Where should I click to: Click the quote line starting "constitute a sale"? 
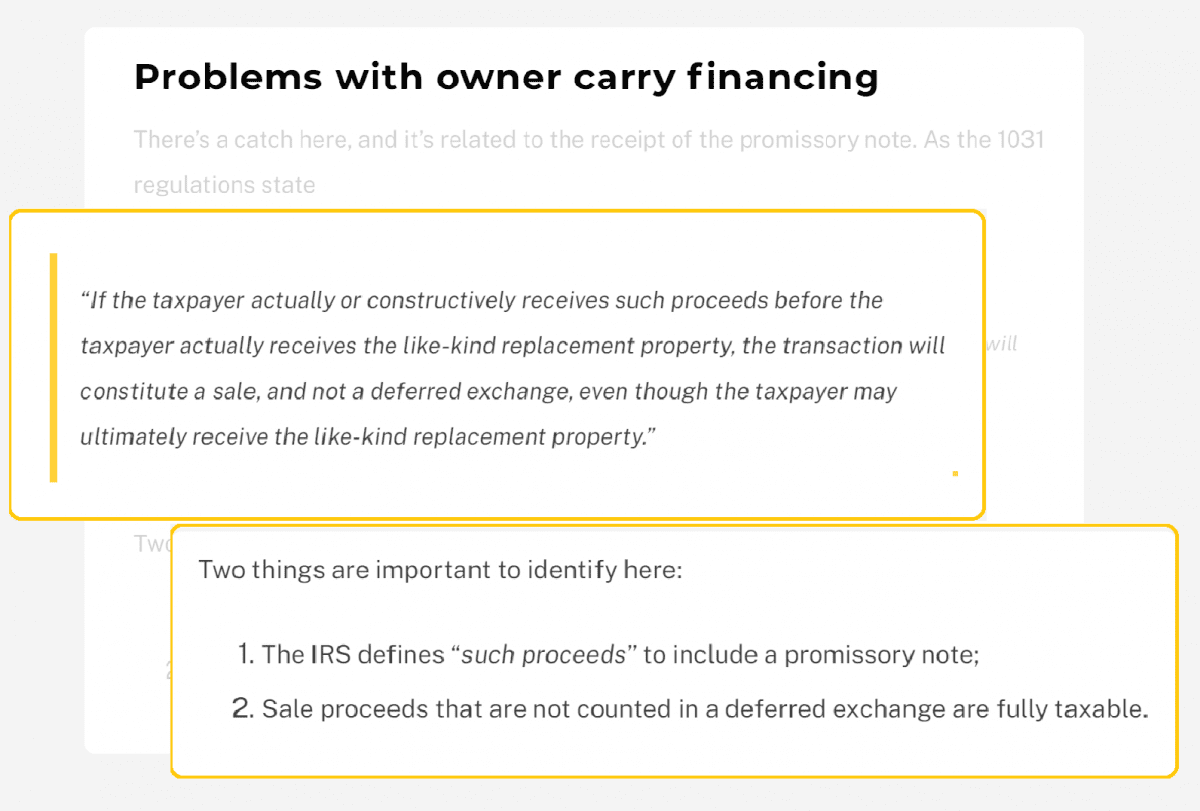[488, 392]
